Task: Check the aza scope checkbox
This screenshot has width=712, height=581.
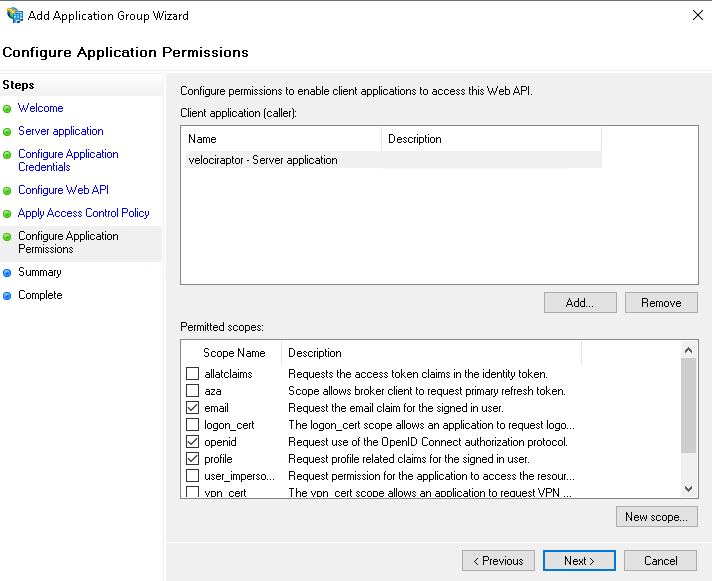Action: pyautogui.click(x=193, y=391)
